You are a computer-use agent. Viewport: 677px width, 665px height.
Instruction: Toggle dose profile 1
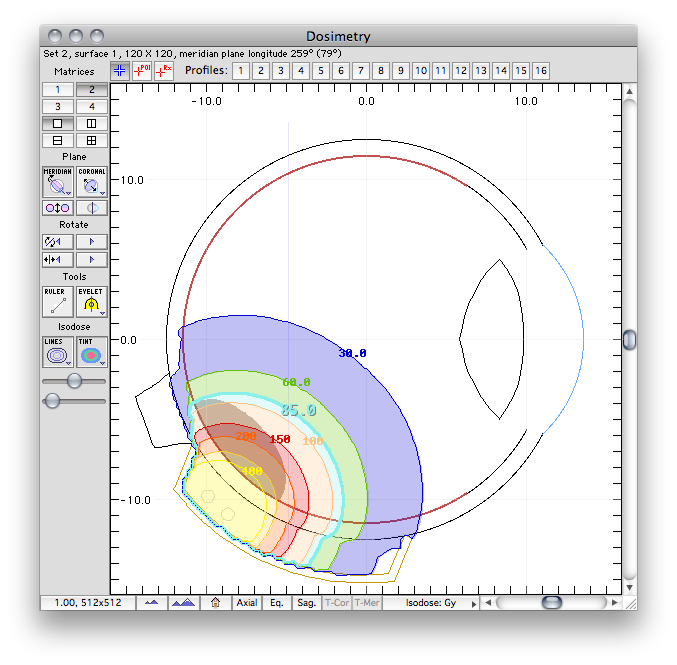[x=241, y=71]
